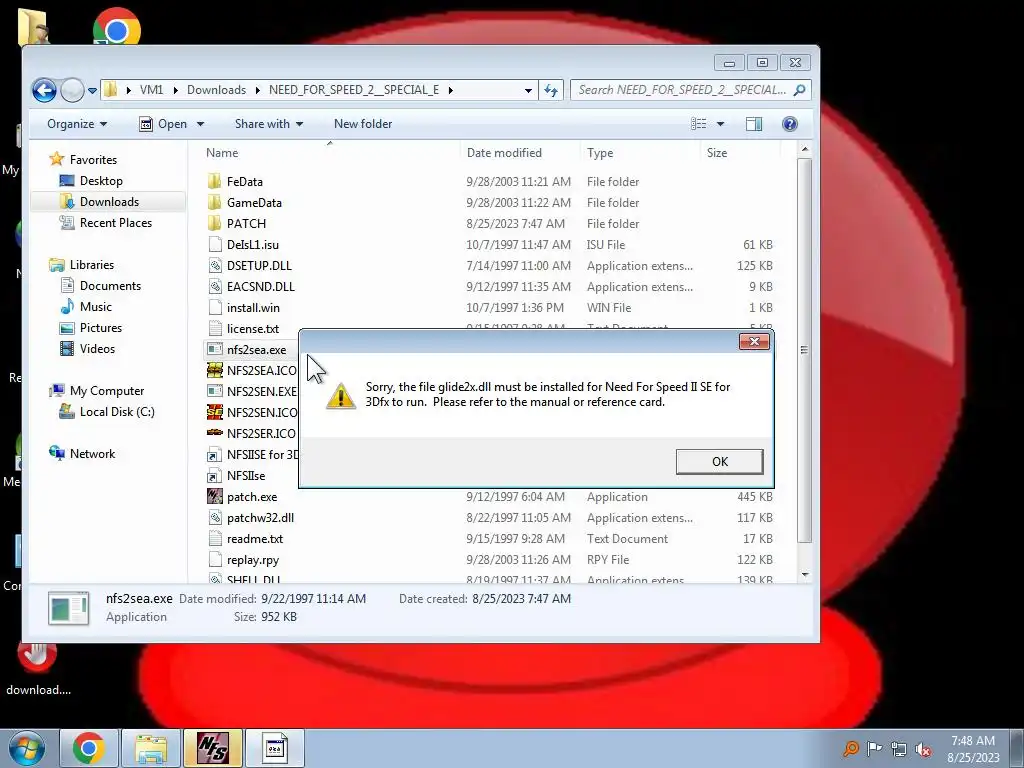Screen dimensions: 1024x768
Task: Select Network in navigation pane
Action: [x=92, y=454]
